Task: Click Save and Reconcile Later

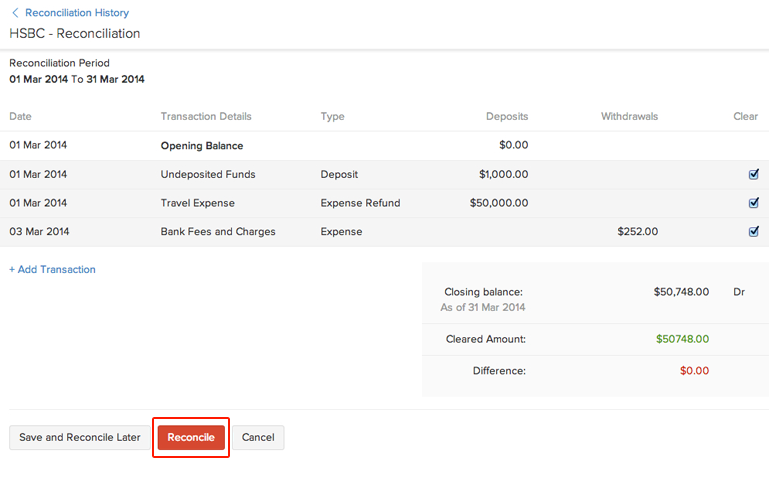Action: click(x=80, y=437)
